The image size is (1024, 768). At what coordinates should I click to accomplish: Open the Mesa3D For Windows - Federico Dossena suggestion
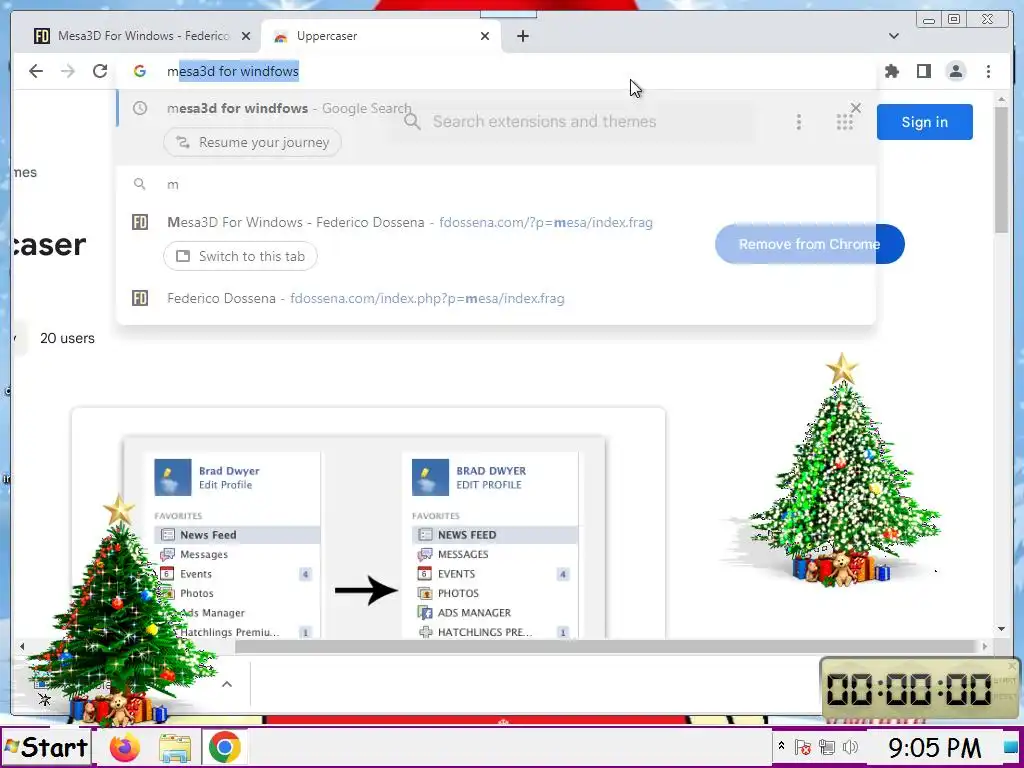pyautogui.click(x=496, y=222)
